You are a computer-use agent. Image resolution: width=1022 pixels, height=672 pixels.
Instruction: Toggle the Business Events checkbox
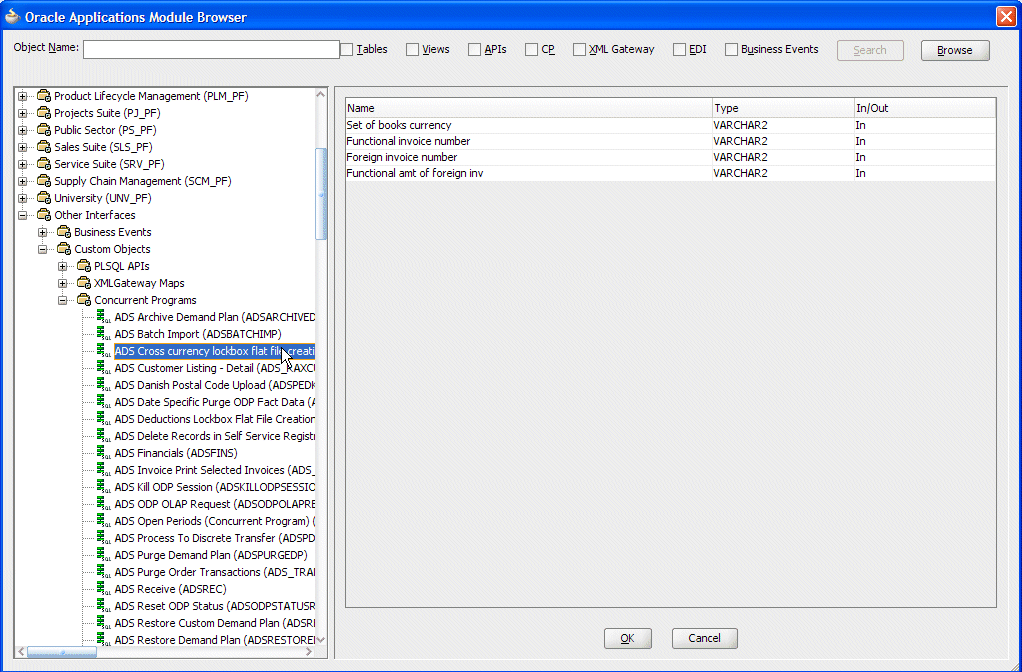pyautogui.click(x=731, y=50)
